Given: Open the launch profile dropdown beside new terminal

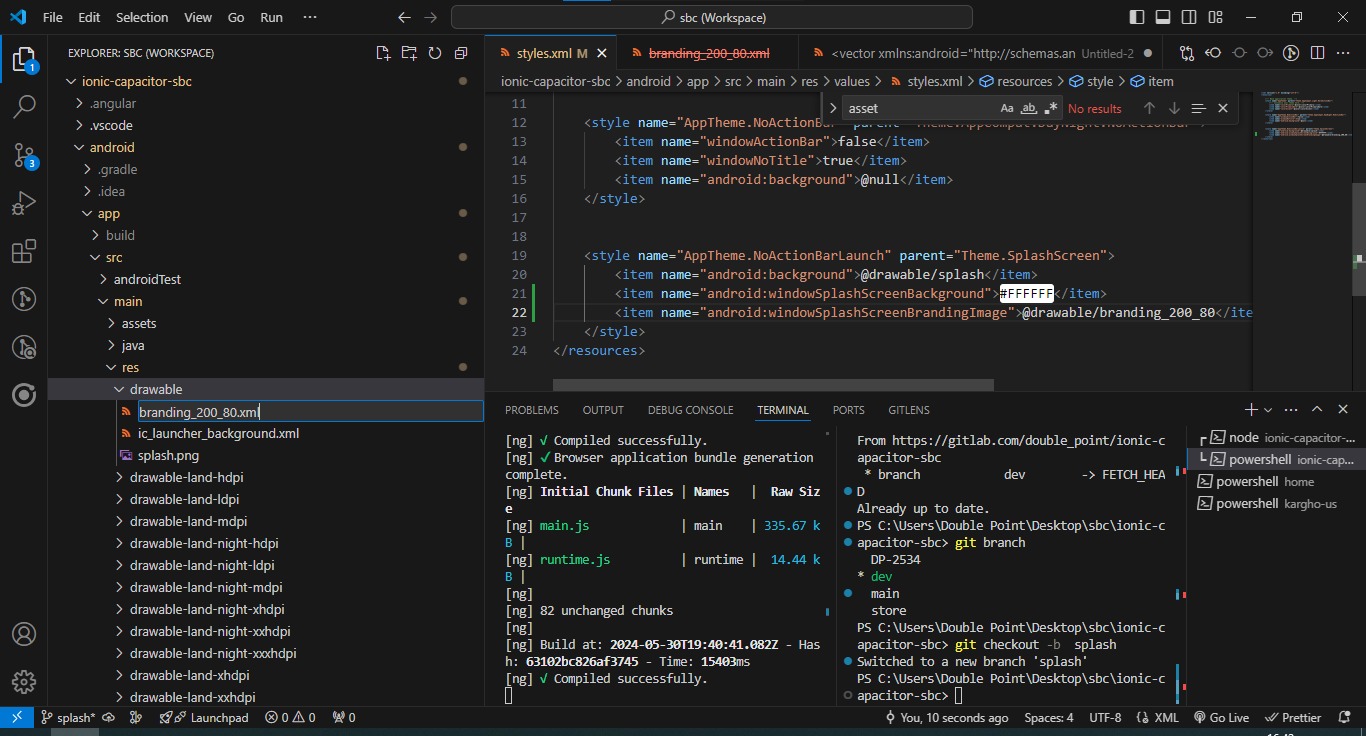Looking at the screenshot, I should [x=1268, y=410].
